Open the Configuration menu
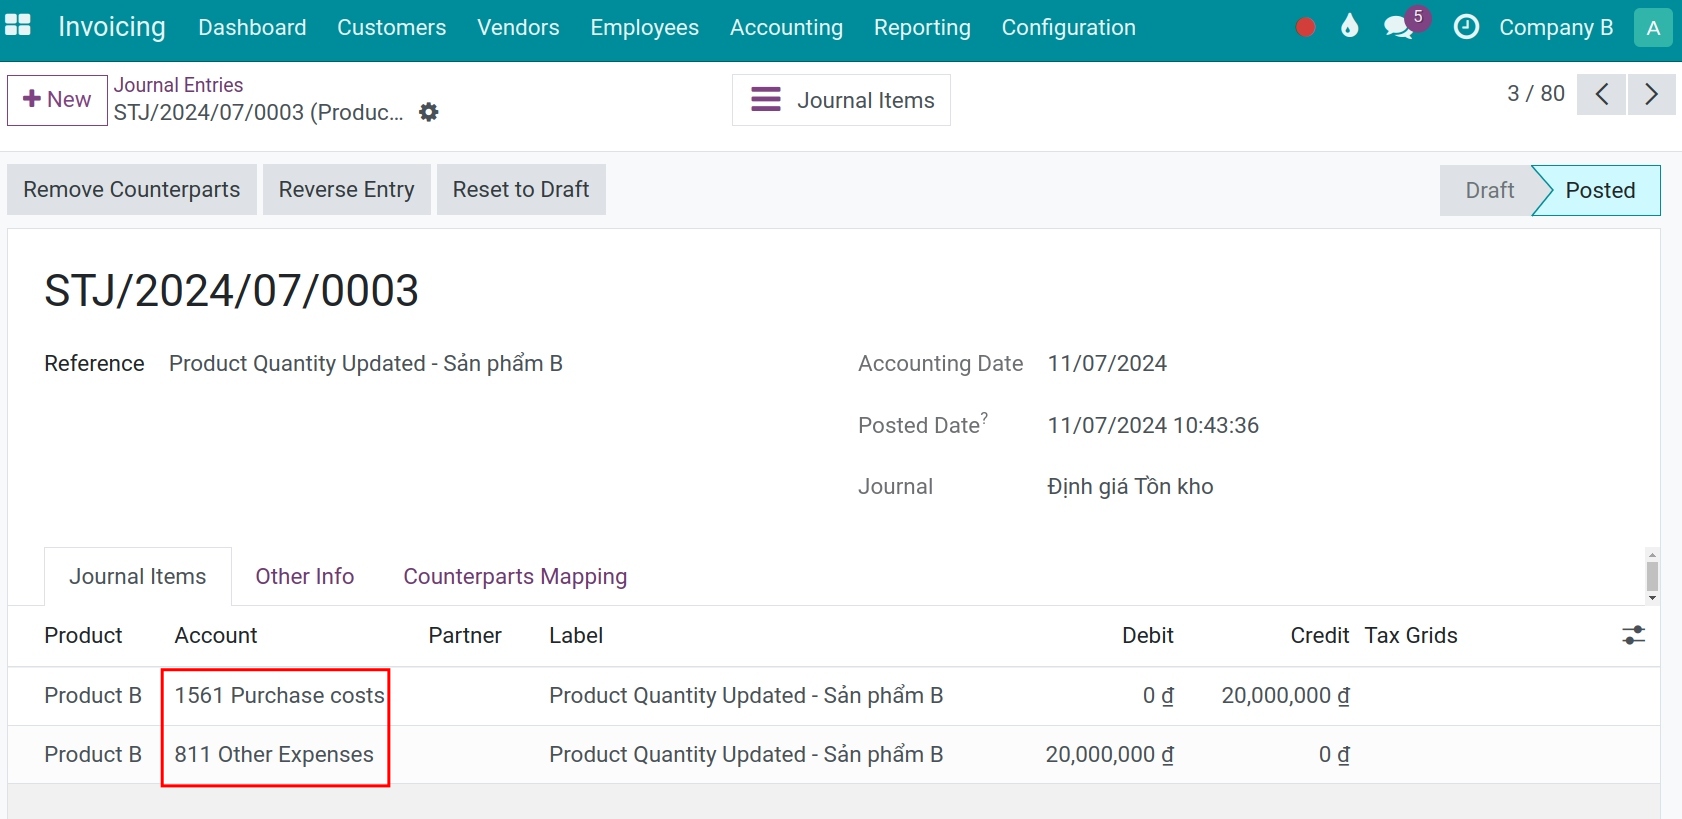 click(1069, 28)
